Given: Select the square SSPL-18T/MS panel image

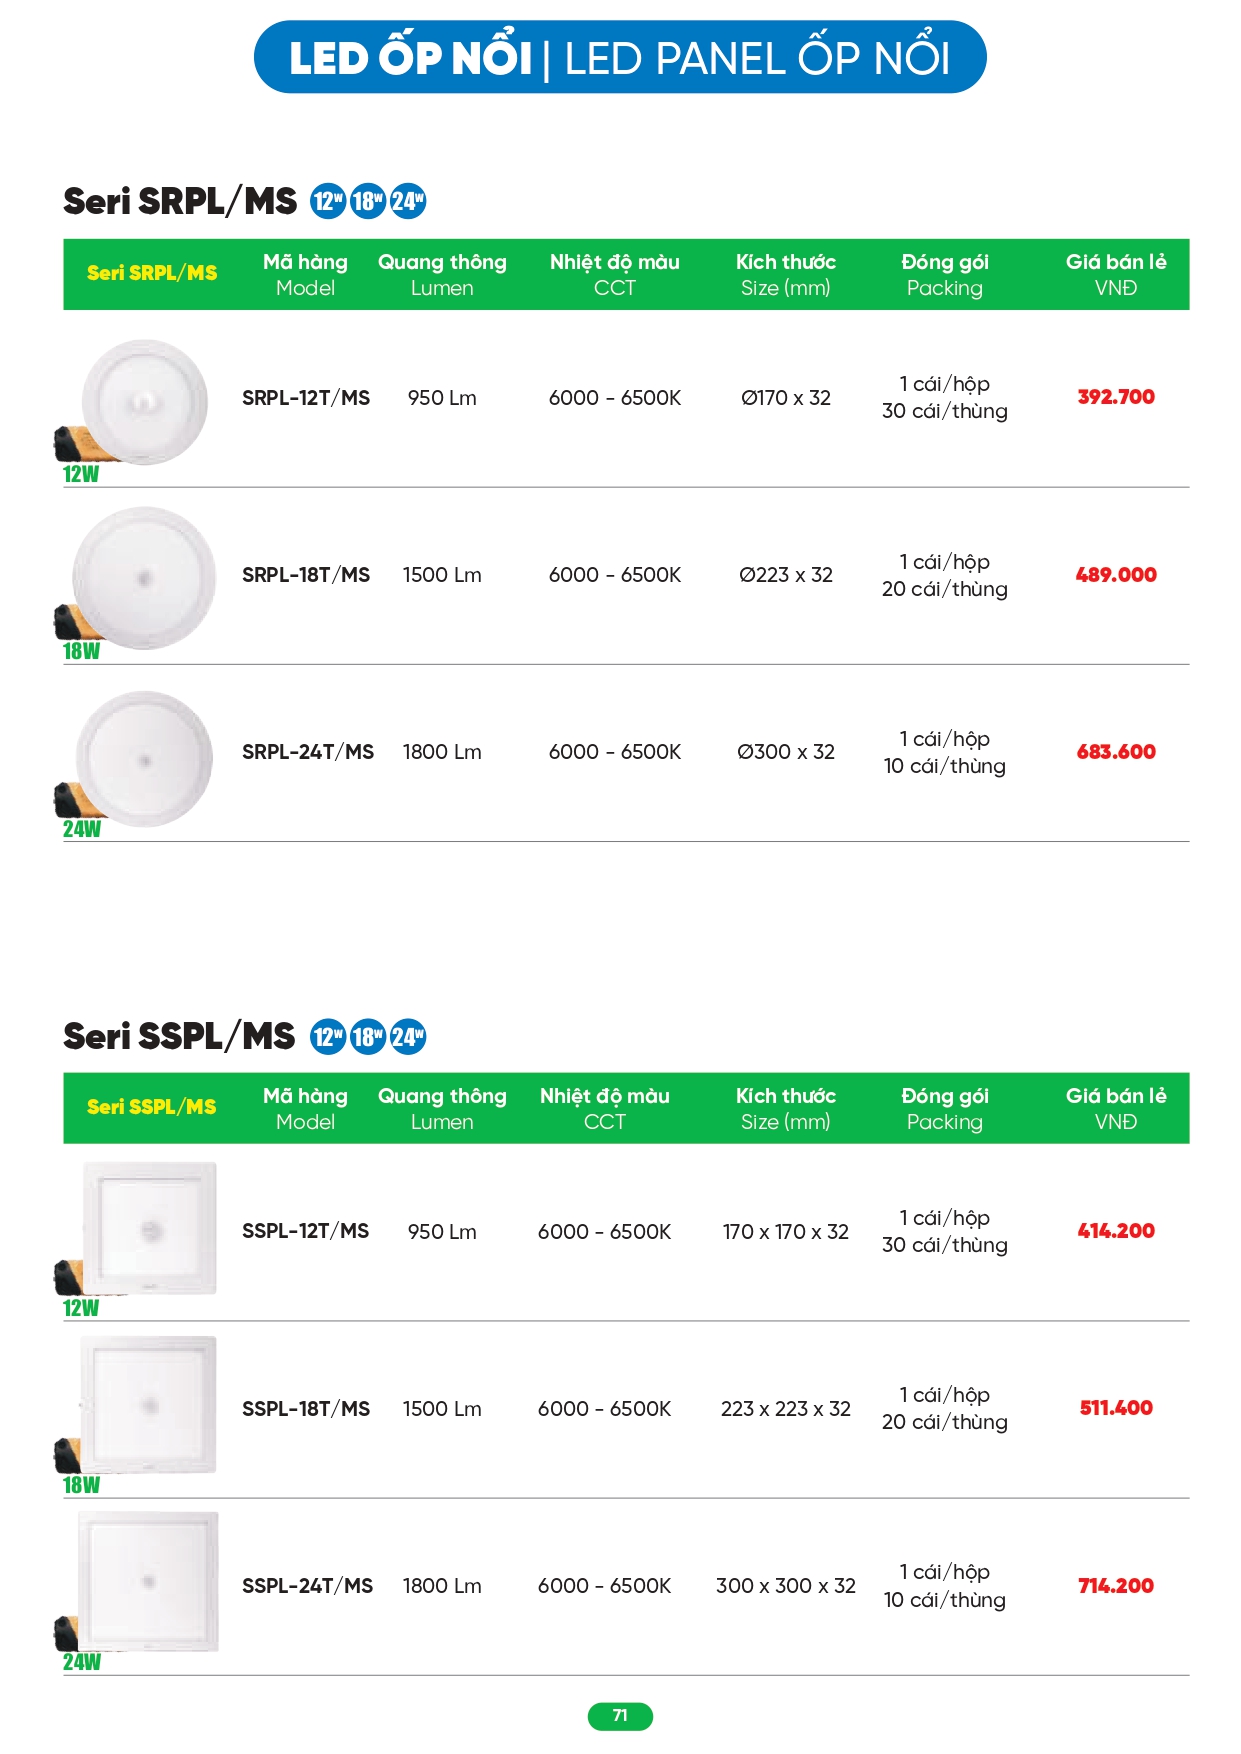Looking at the screenshot, I should [149, 1405].
